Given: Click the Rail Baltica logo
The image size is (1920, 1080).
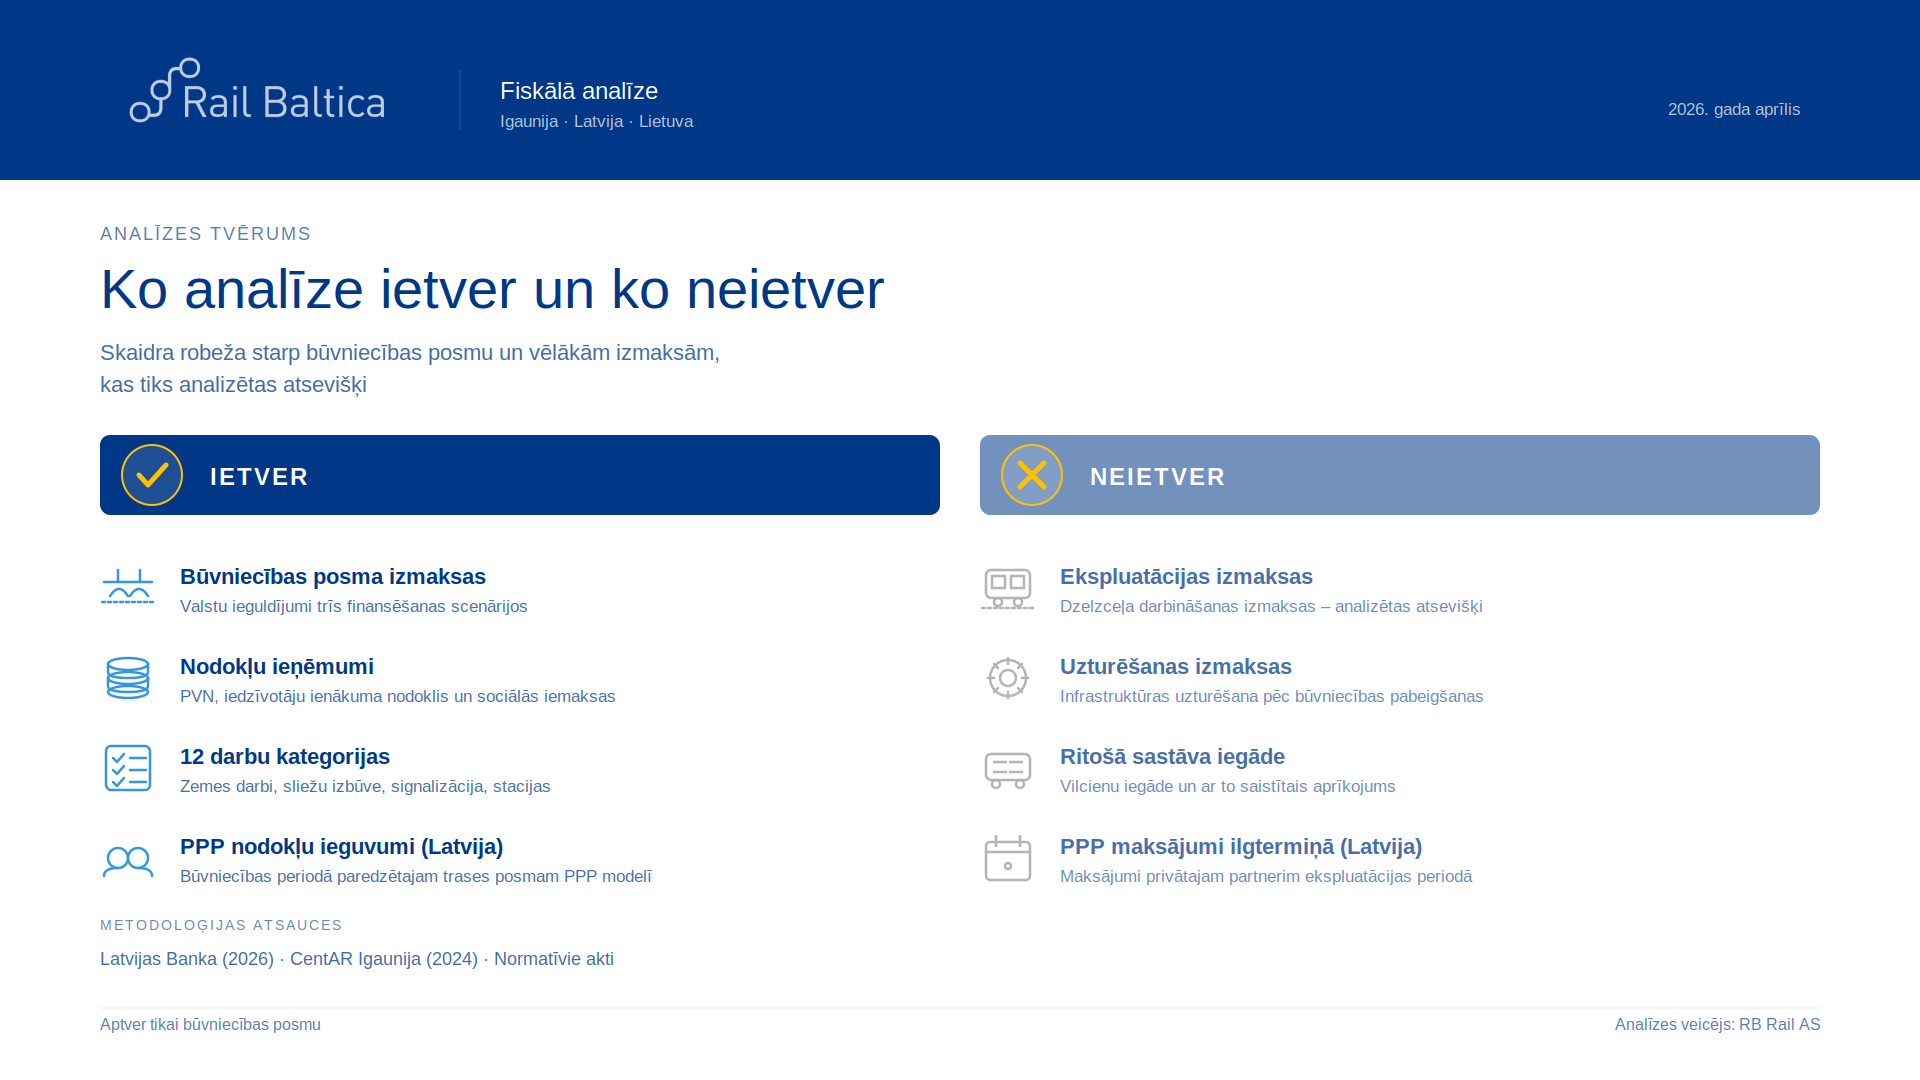Looking at the screenshot, I should pos(257,91).
